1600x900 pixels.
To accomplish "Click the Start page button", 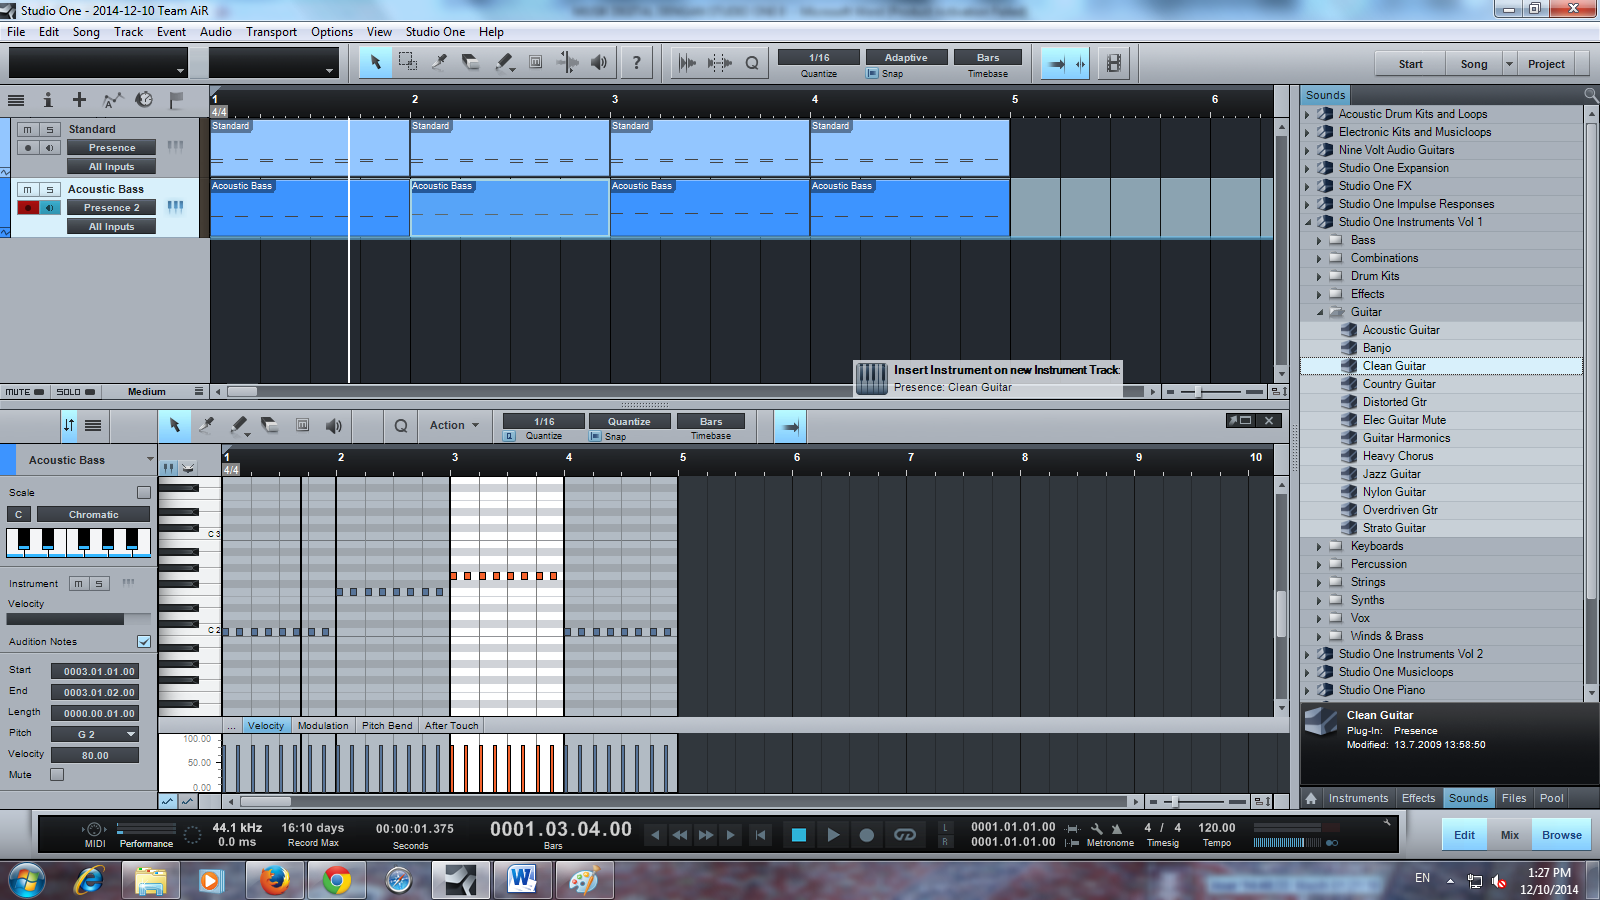I will pos(1410,64).
